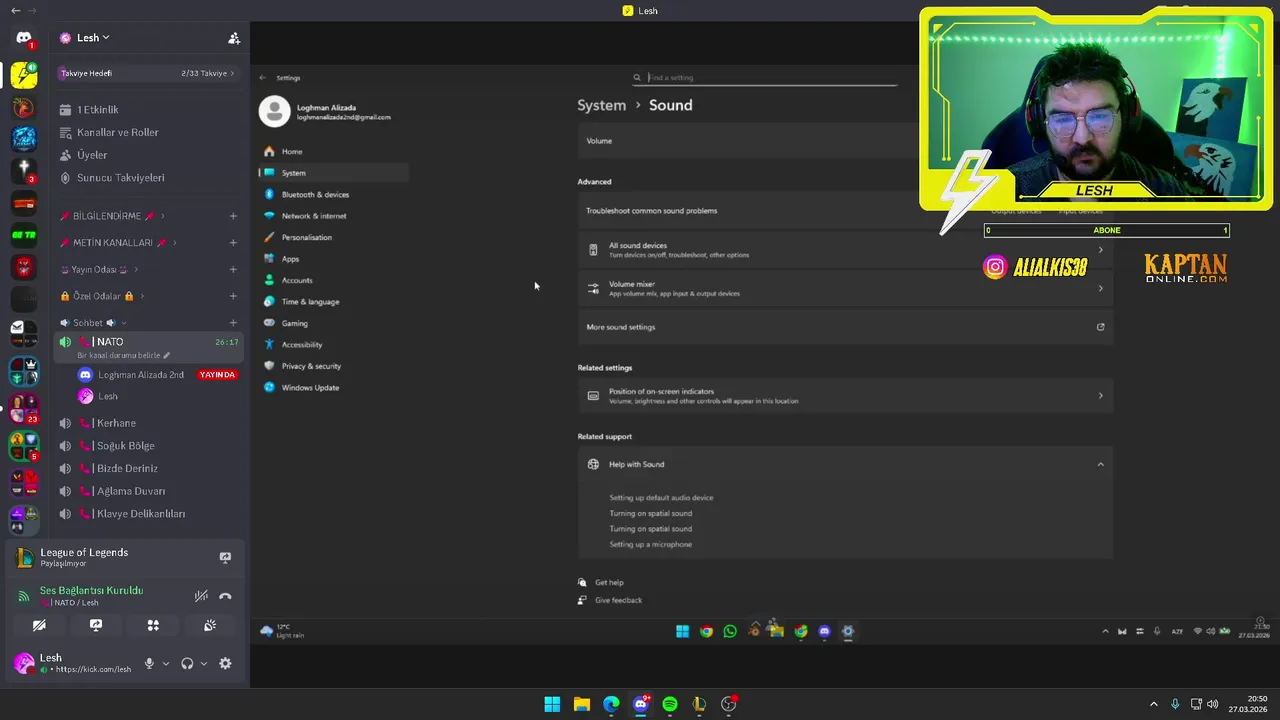1280x720 pixels.
Task: Click Find a setting search field
Action: coord(766,77)
